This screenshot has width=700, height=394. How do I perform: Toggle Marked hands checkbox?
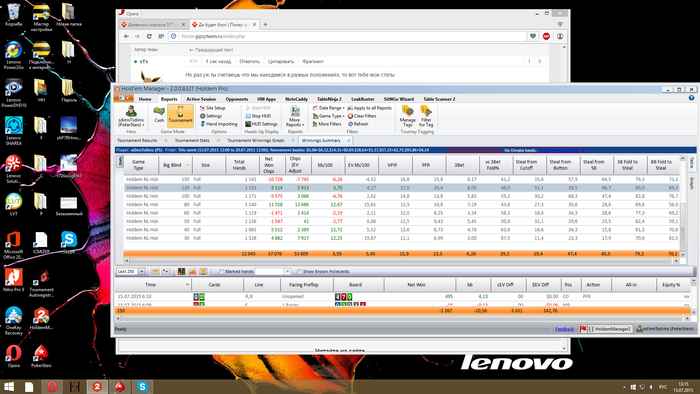pyautogui.click(x=221, y=271)
